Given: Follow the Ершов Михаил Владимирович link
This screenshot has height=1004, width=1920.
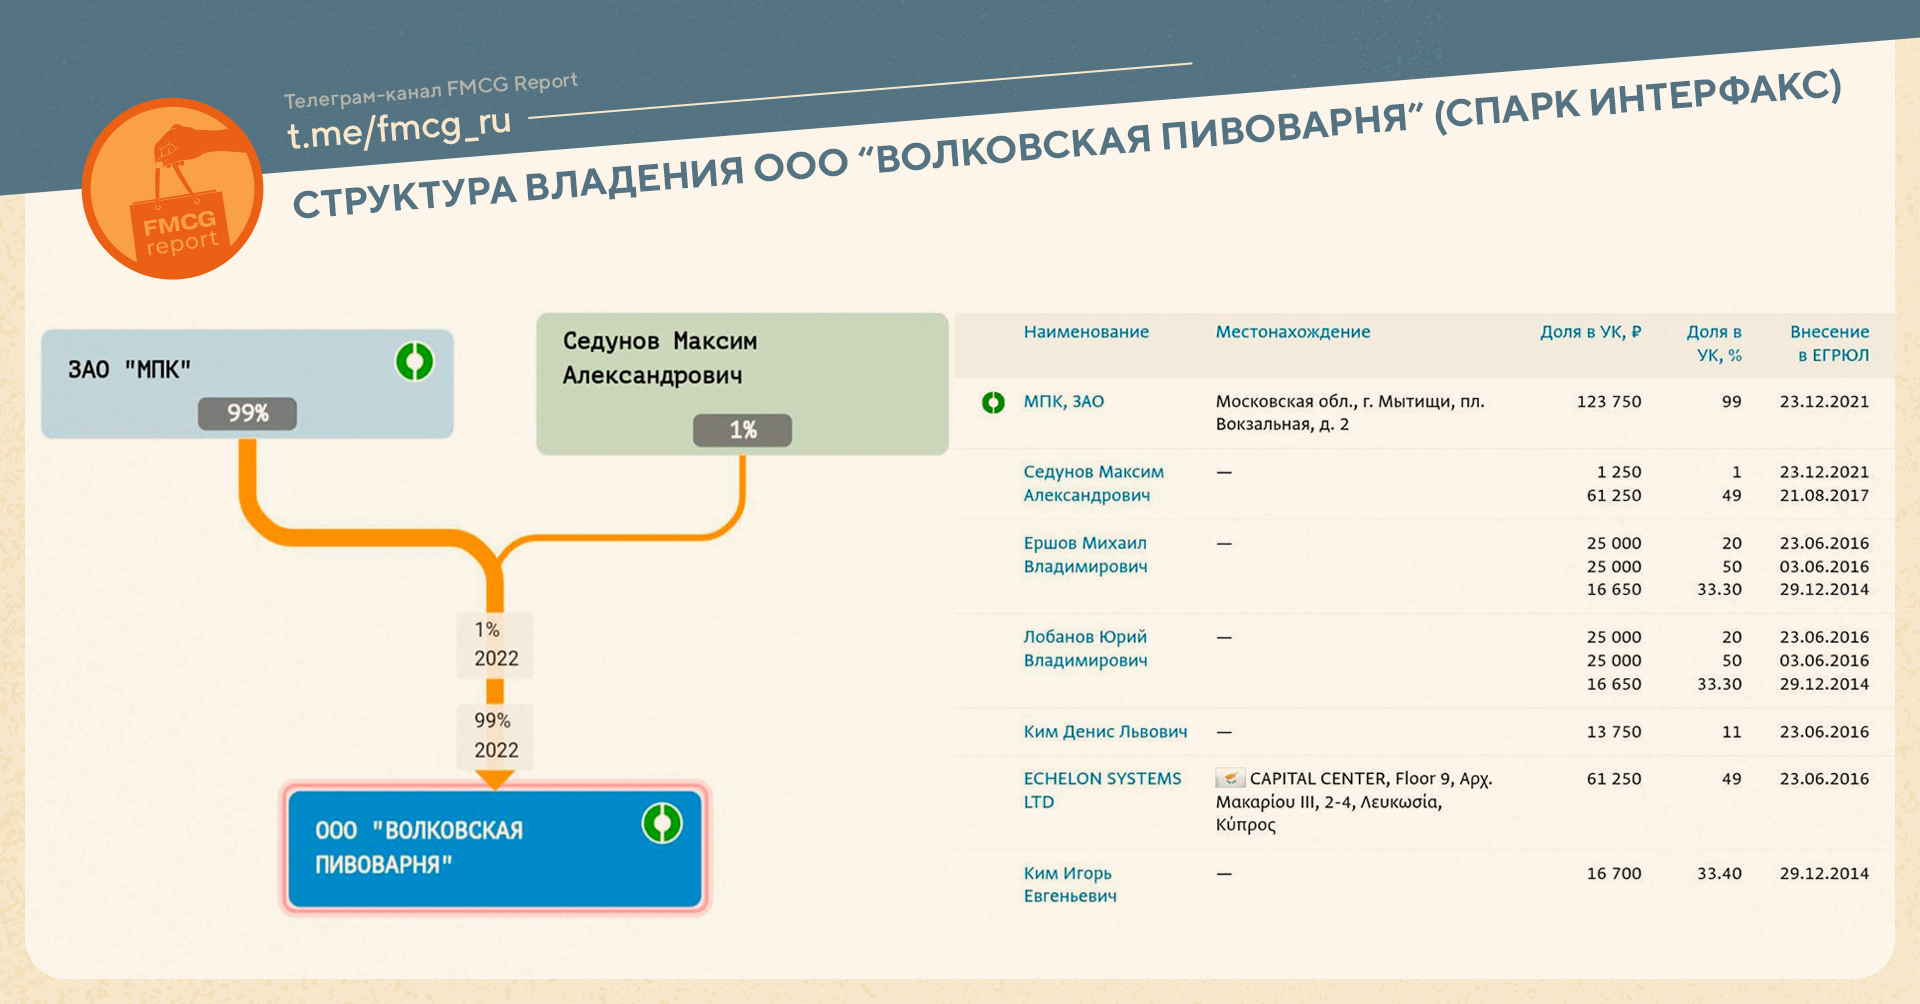Looking at the screenshot, I should pos(1085,554).
